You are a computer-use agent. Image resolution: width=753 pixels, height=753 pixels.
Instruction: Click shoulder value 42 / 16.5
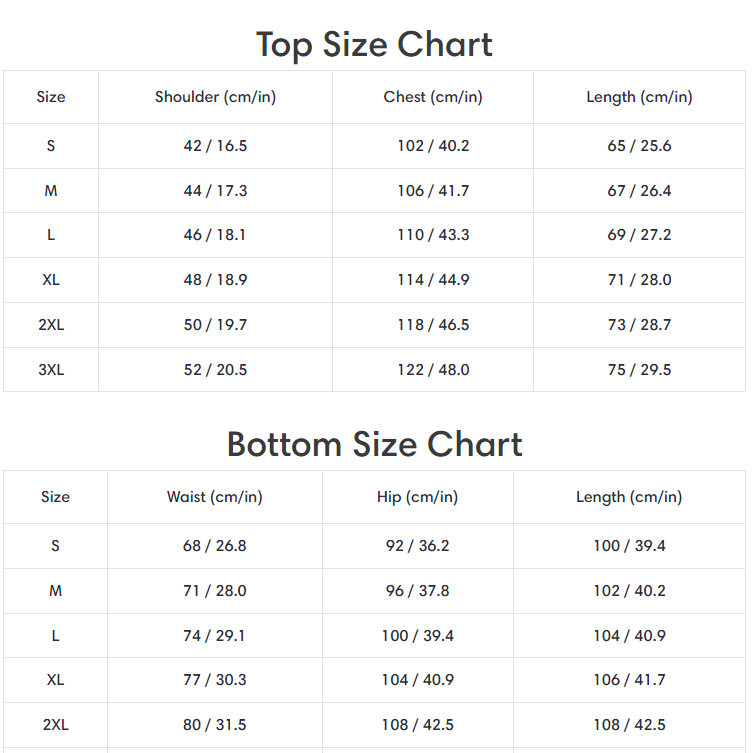[215, 146]
